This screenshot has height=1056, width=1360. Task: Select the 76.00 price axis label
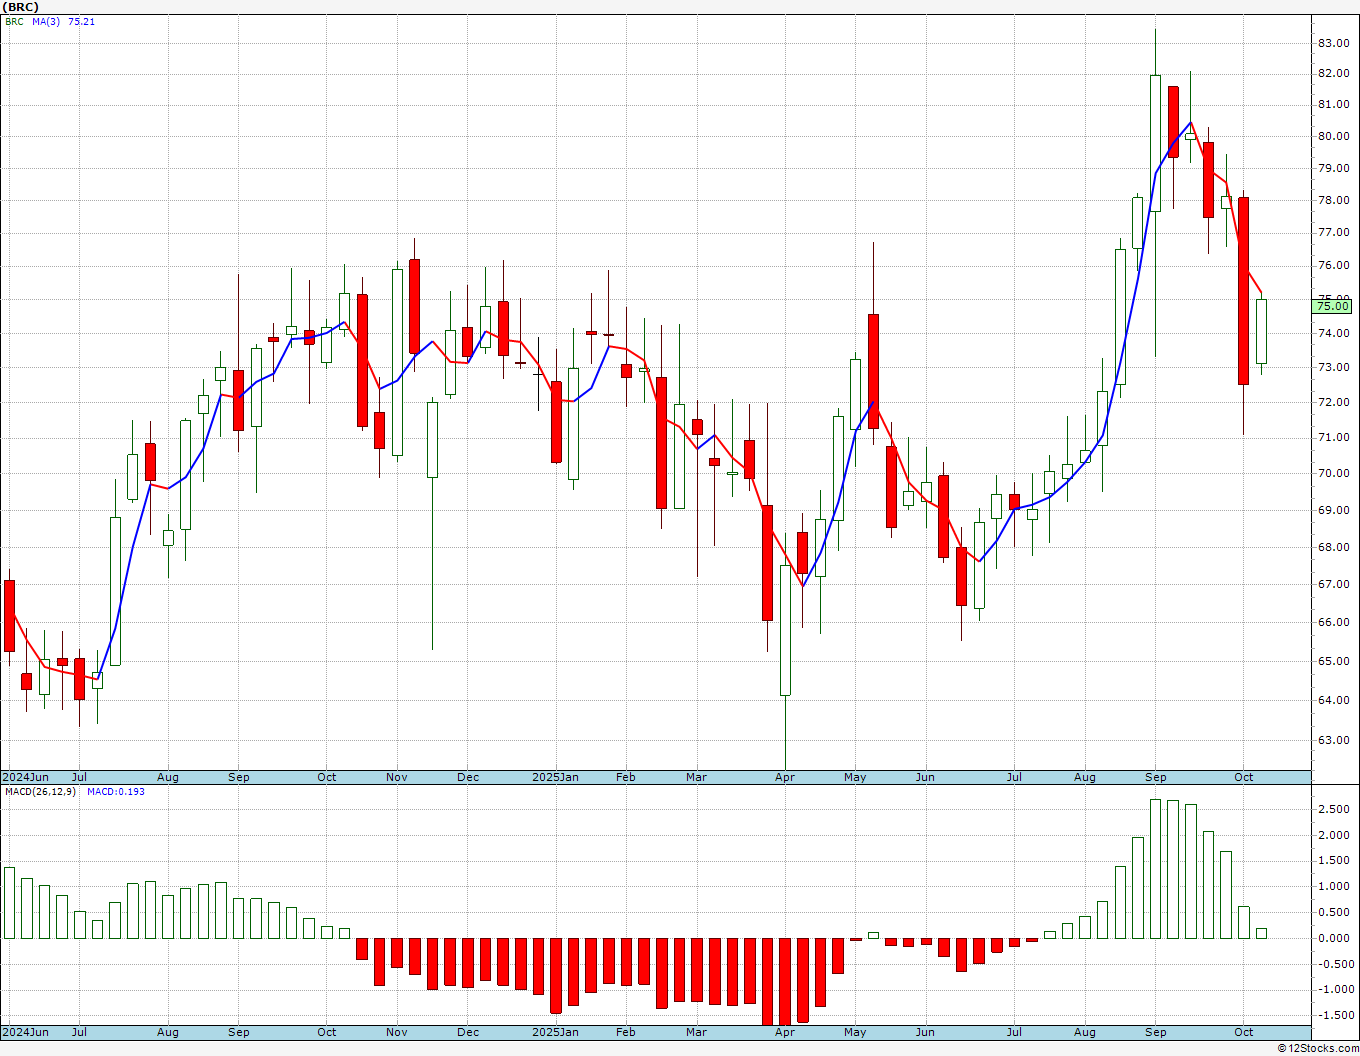pos(1334,266)
